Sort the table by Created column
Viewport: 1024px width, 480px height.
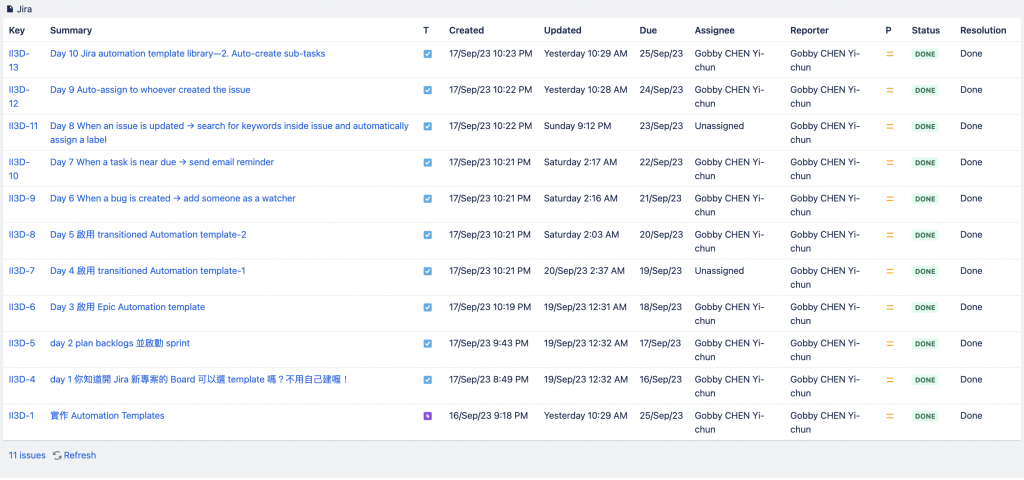click(x=466, y=31)
